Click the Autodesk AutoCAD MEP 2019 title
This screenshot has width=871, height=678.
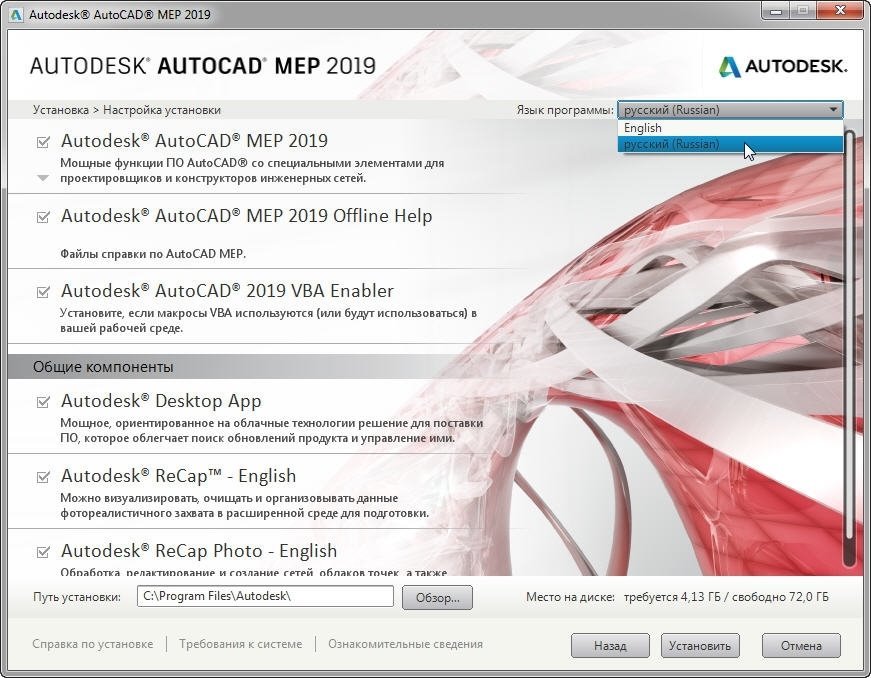[194, 141]
